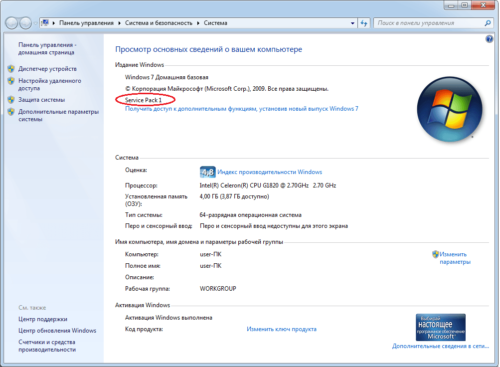Expand the arrow after Система и безопасность breadcrumb
Screen dimensions: 500x367
click(198, 23)
